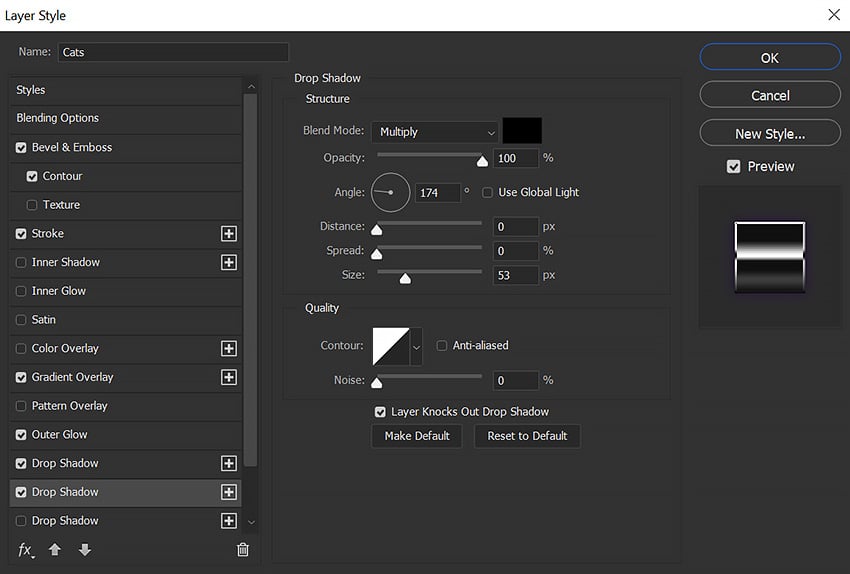
Task: Click the New Style... button
Action: (769, 134)
